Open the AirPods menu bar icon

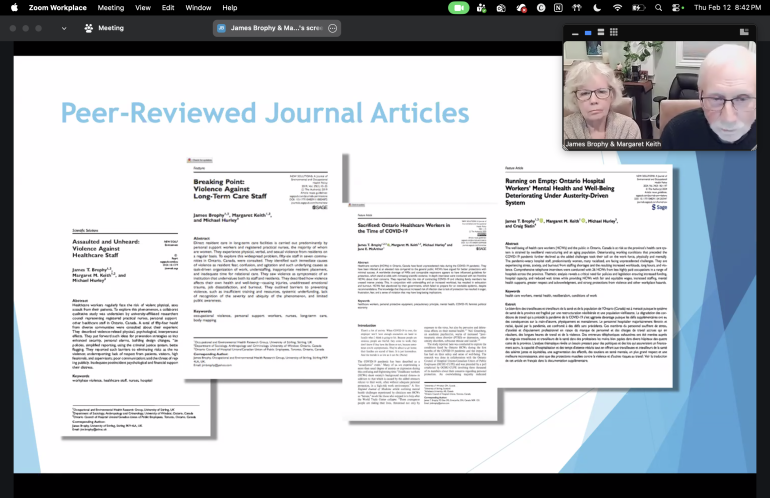click(x=577, y=7)
